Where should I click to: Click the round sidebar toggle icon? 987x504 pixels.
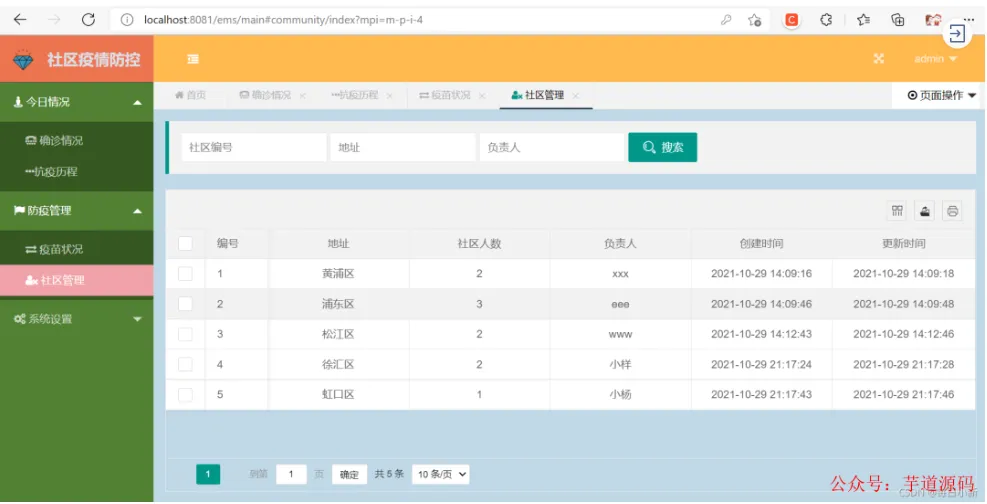point(957,33)
